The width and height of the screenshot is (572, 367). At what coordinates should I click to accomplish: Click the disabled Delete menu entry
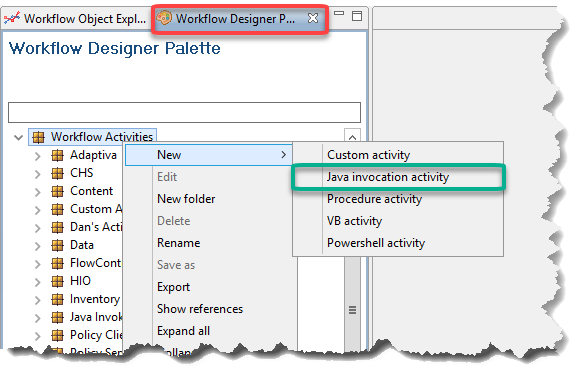click(174, 221)
